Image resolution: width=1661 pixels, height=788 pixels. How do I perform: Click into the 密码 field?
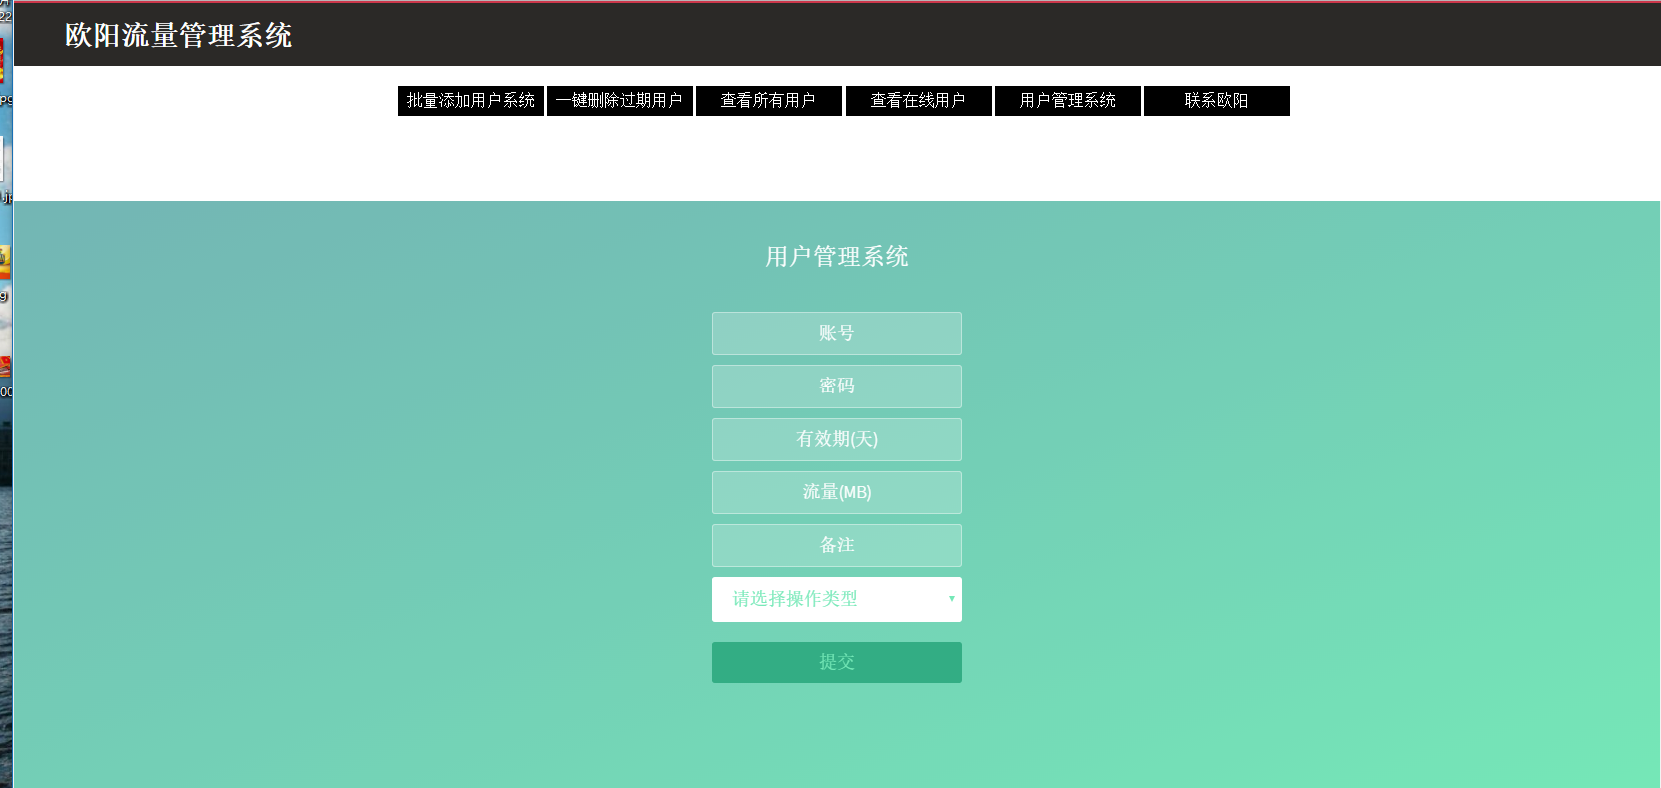click(836, 386)
